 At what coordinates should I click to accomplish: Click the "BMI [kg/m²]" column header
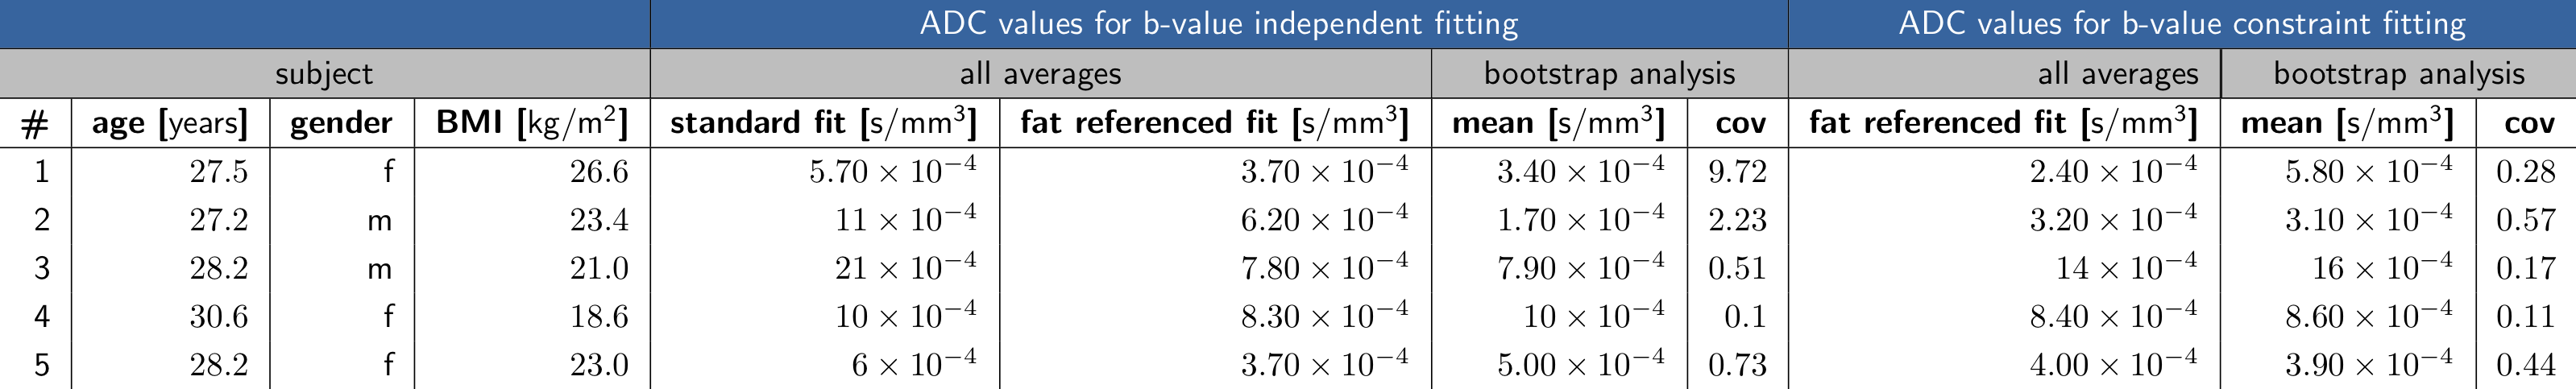click(x=531, y=123)
